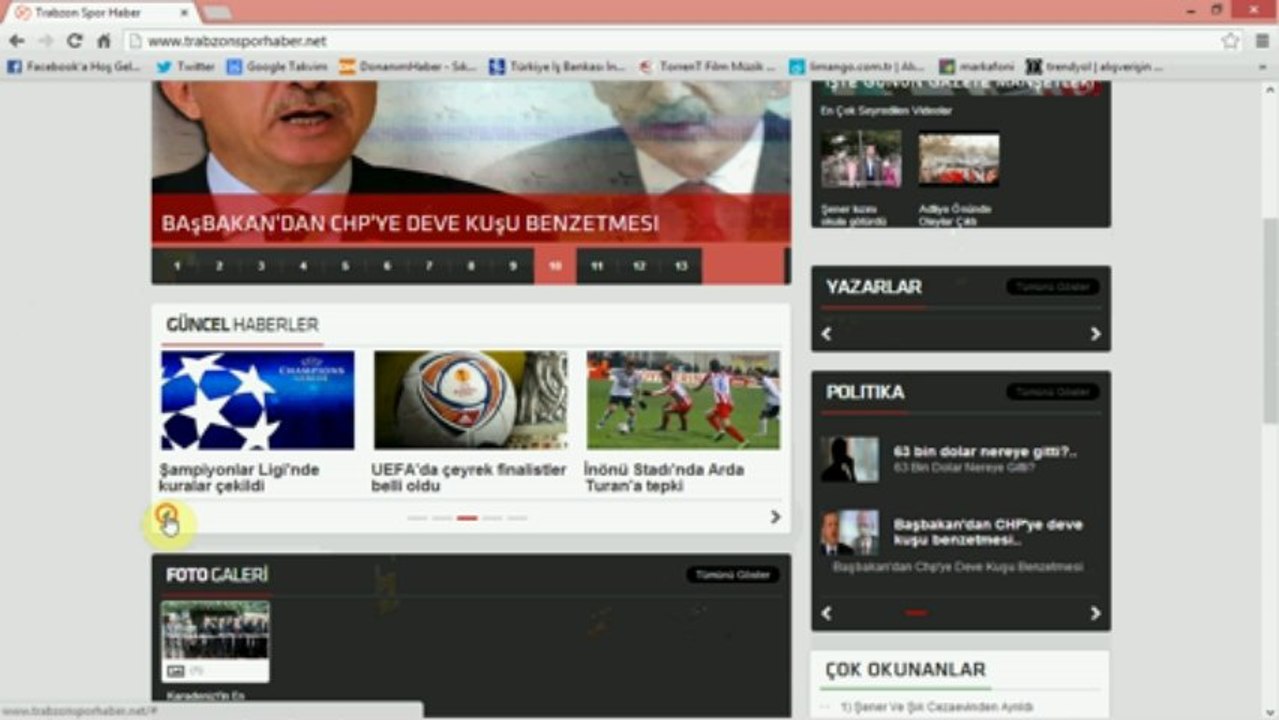Image resolution: width=1279 pixels, height=720 pixels.
Task: Open İnönü Stadı'nda Arda Turan'a tepki
Action: [664, 477]
